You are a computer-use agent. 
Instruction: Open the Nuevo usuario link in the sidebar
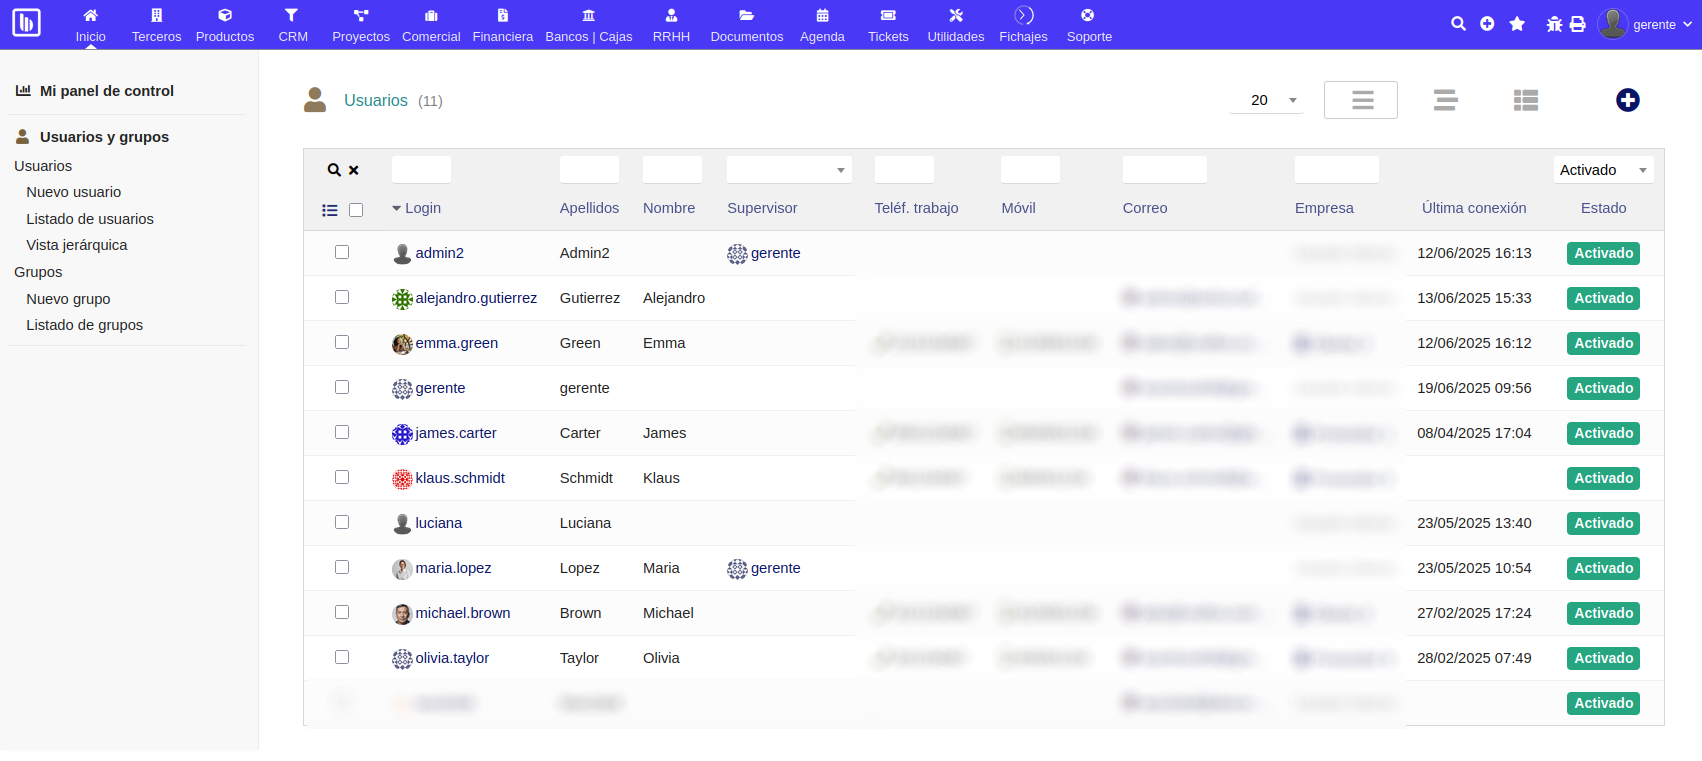74,192
